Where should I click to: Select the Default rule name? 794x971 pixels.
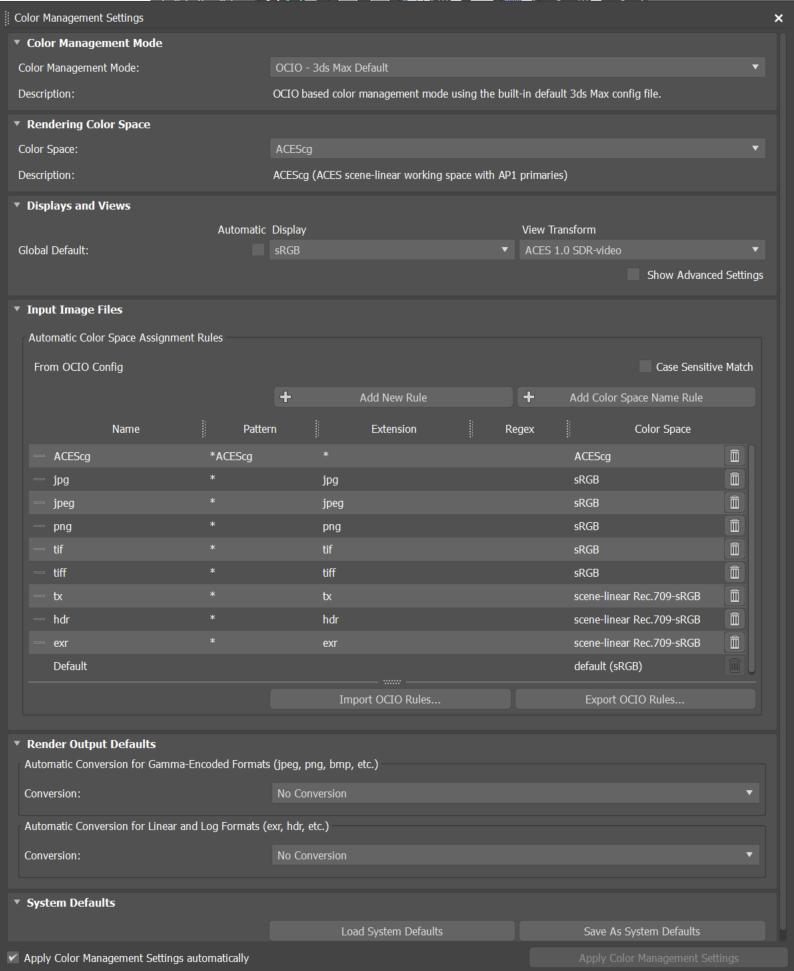click(70, 666)
